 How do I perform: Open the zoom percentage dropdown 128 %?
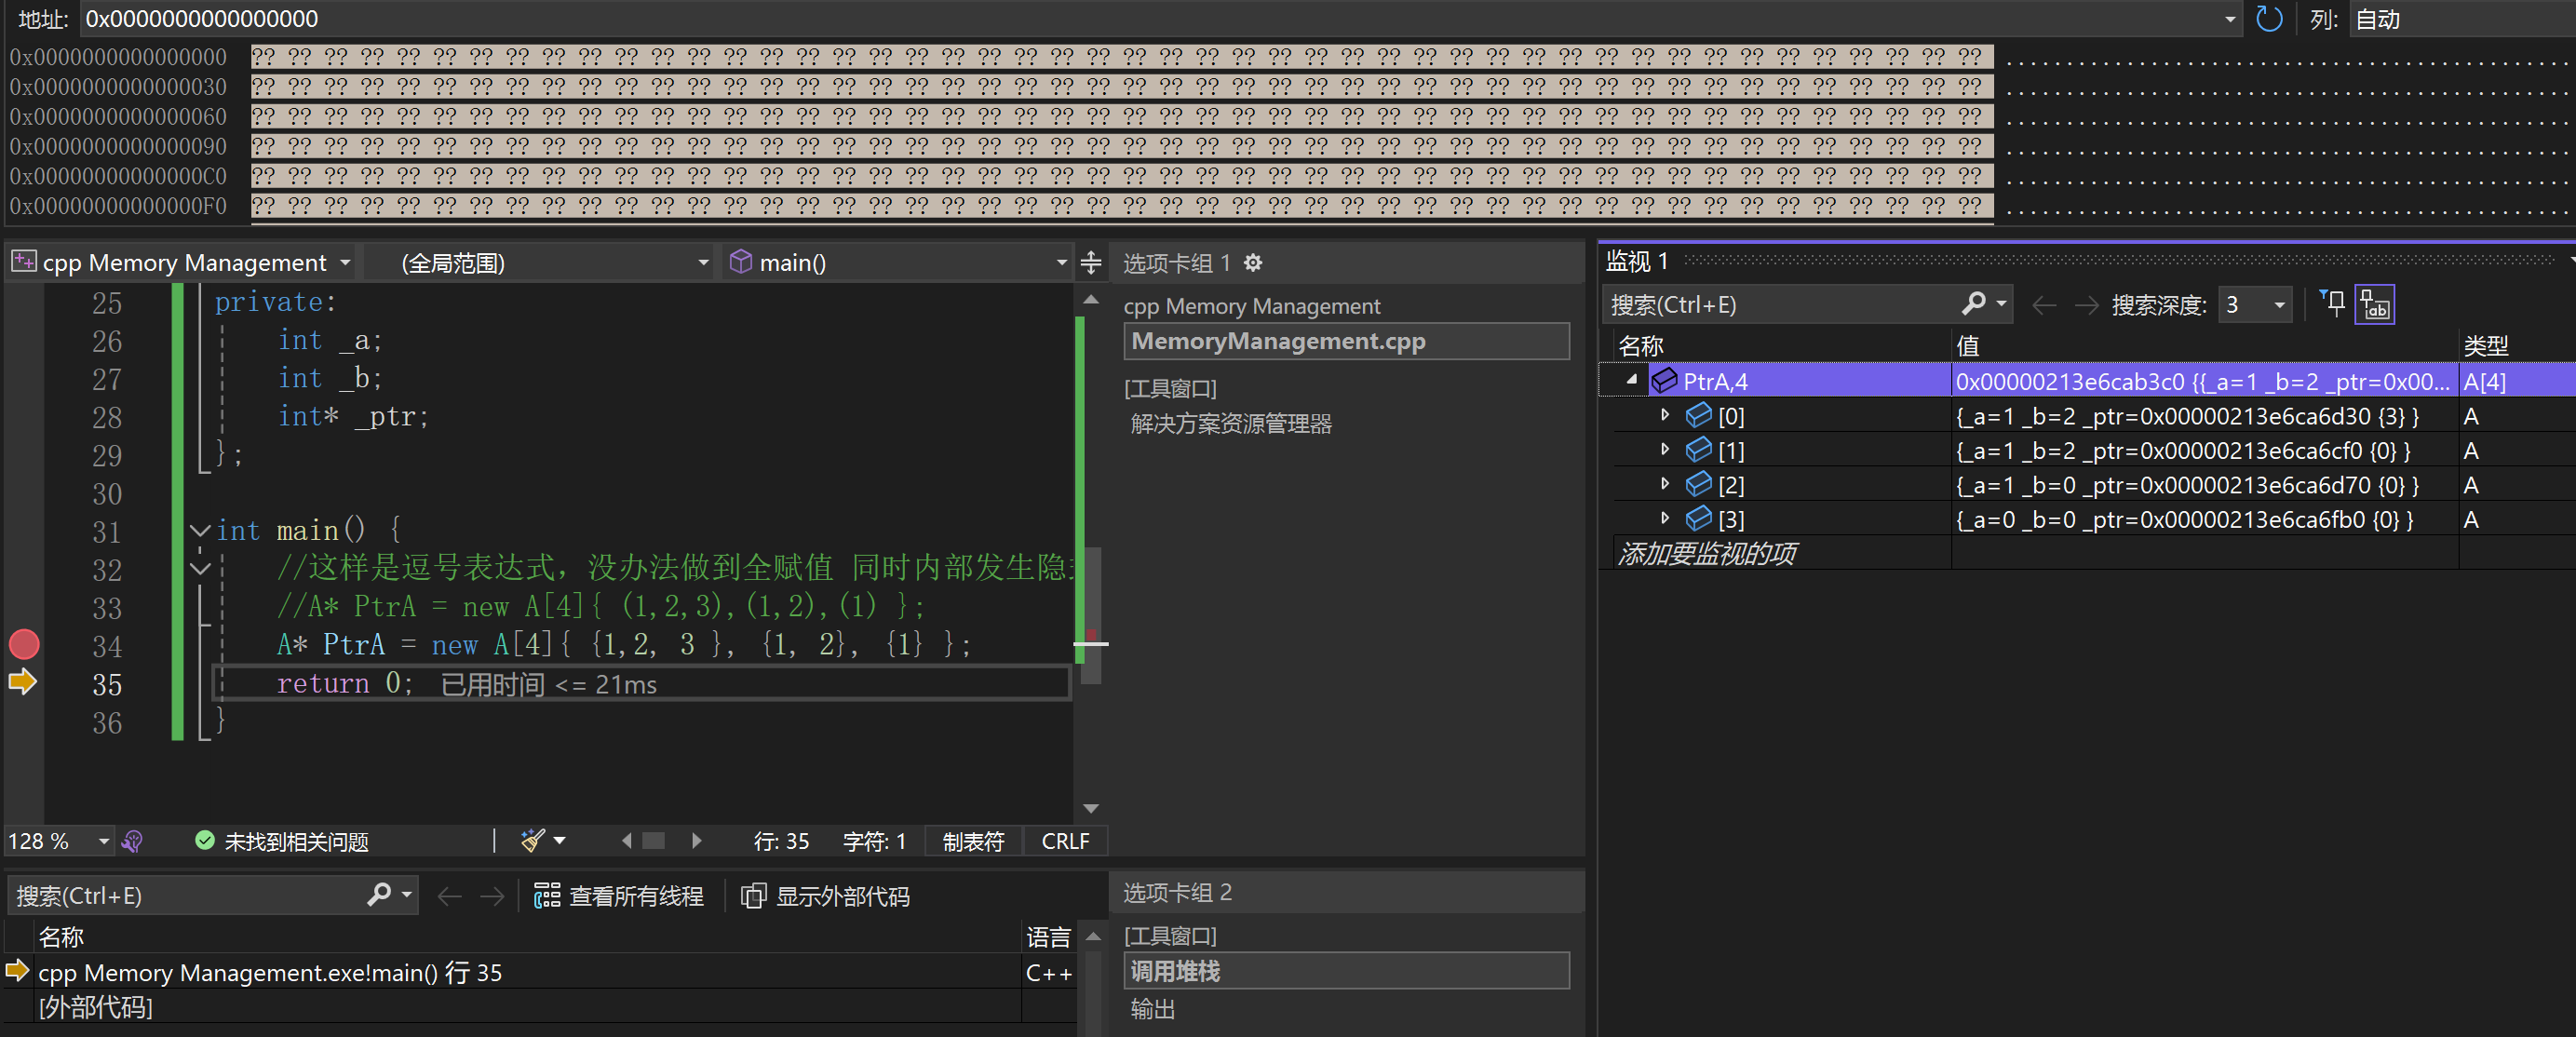[x=103, y=841]
